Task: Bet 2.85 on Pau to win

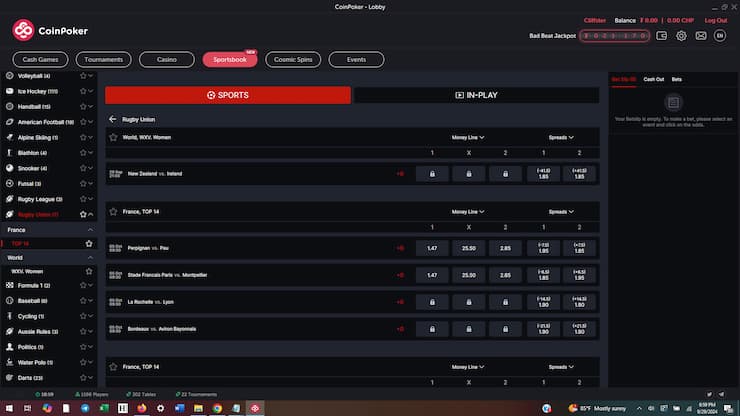Action: click(x=505, y=248)
